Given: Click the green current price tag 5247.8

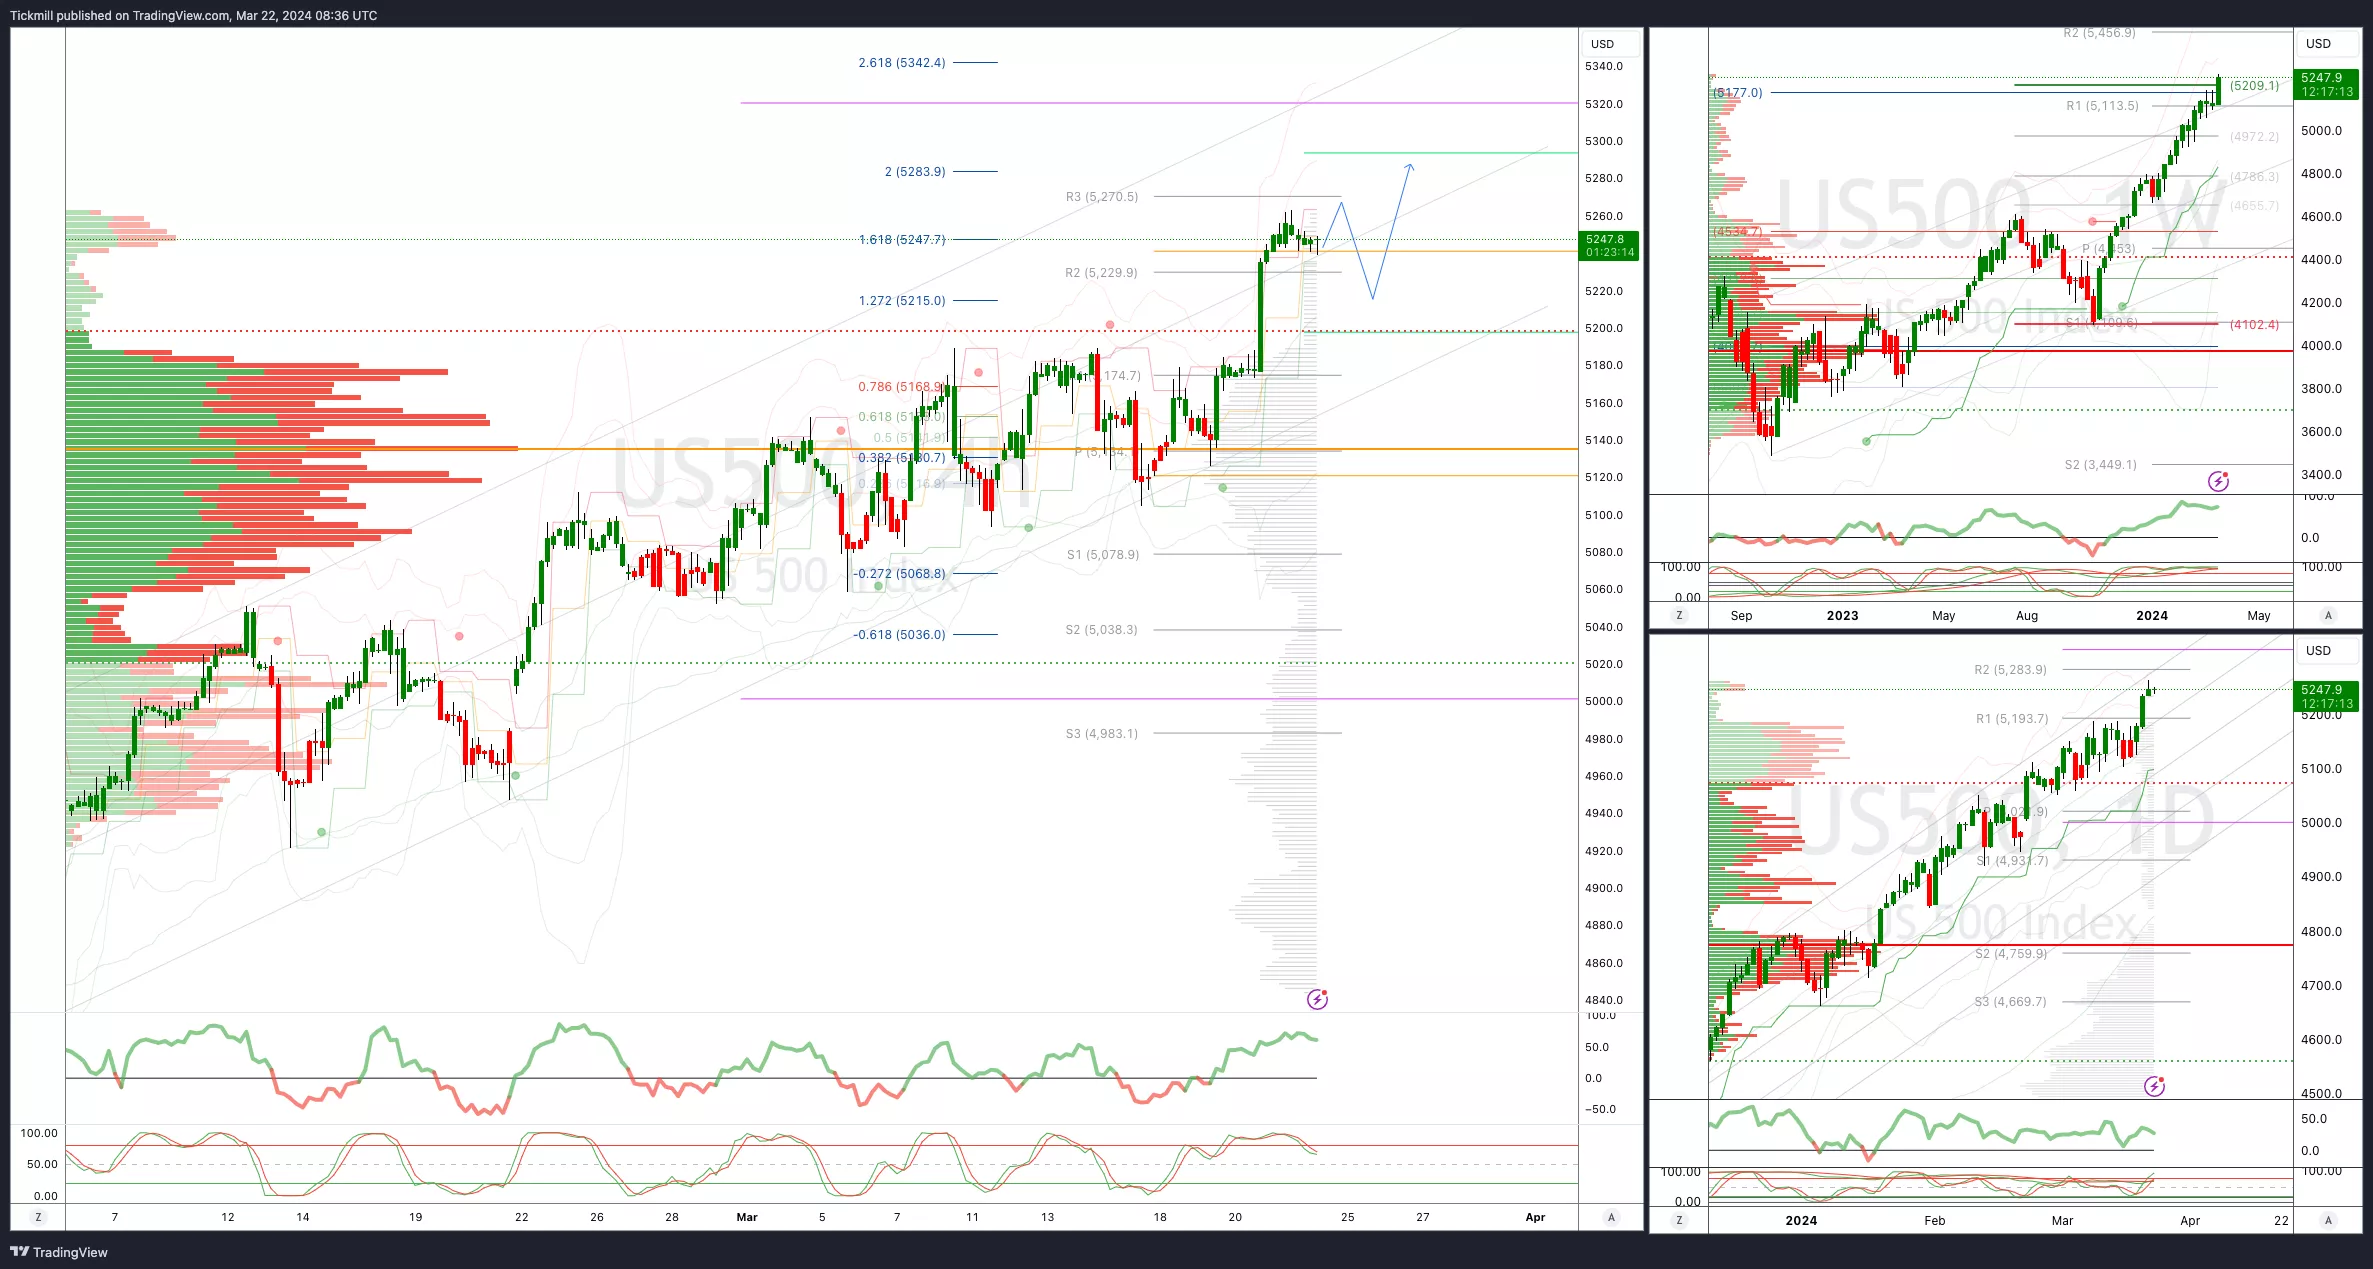Looking at the screenshot, I should click(x=1609, y=245).
